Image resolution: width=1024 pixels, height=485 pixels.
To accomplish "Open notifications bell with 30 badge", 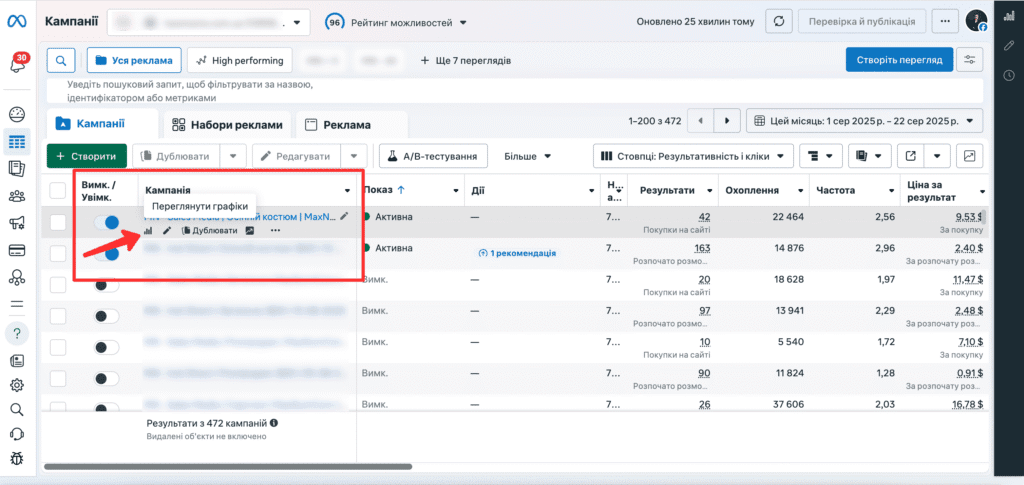I will coord(18,63).
